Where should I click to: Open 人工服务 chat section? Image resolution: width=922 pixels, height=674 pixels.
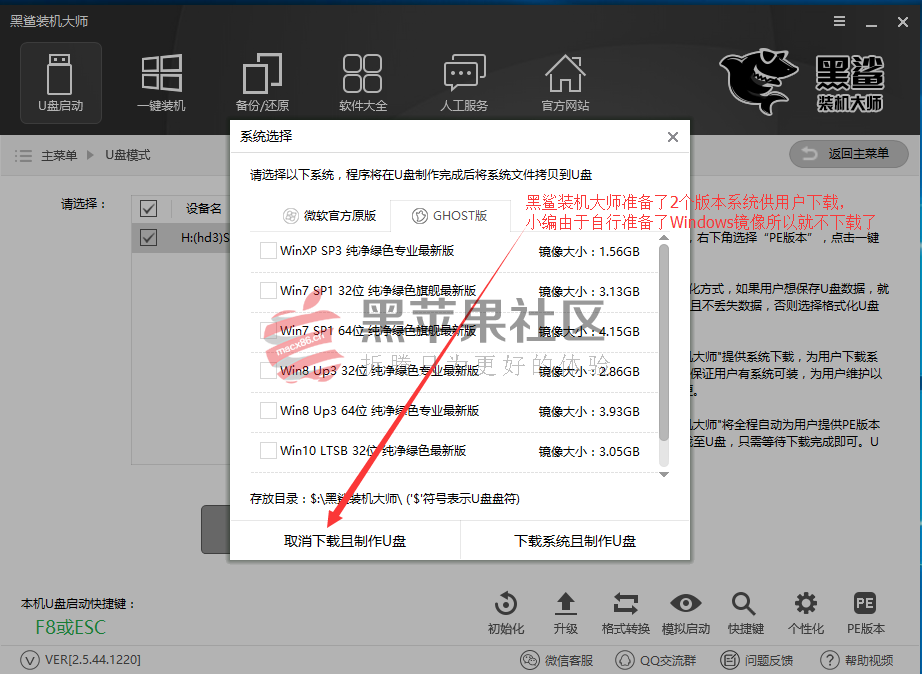point(464,83)
